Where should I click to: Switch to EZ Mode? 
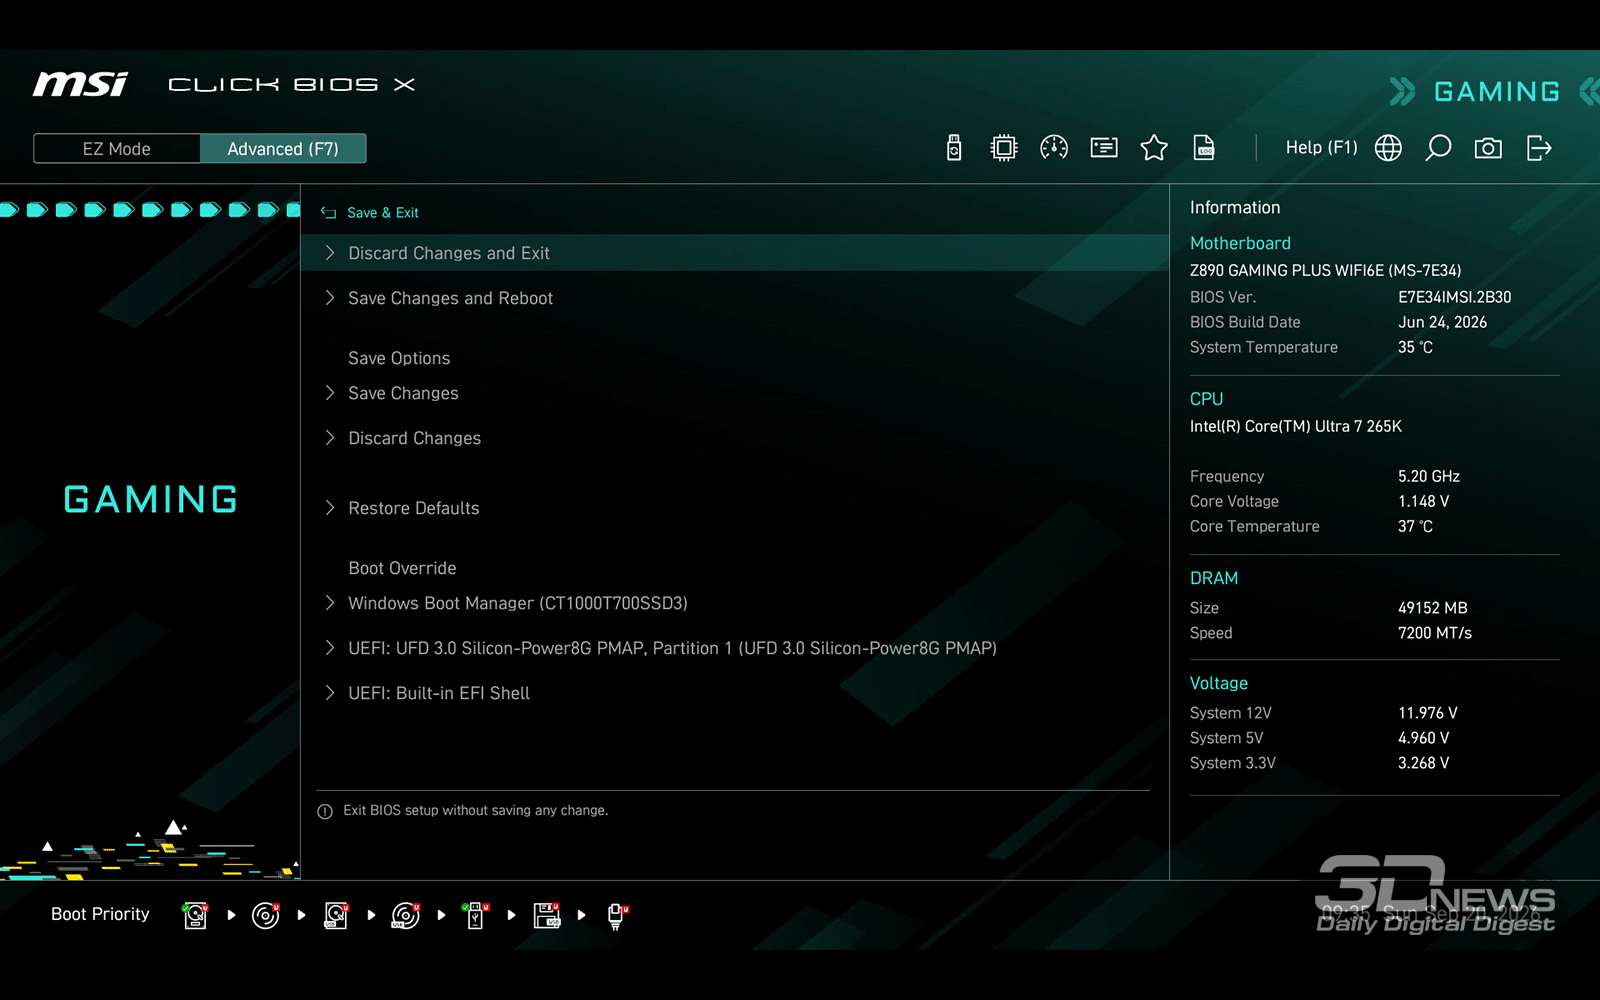point(117,149)
